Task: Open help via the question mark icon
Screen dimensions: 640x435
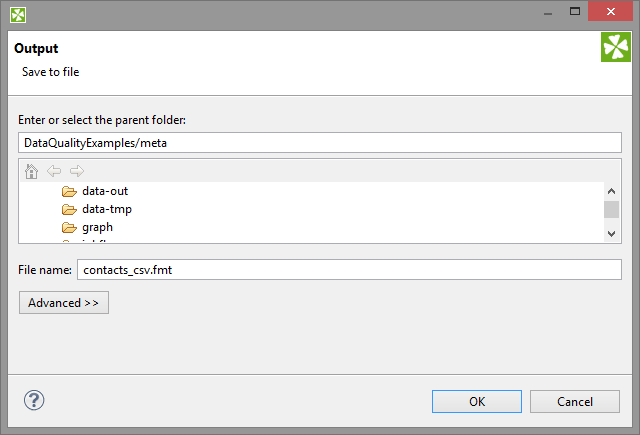Action: [x=34, y=400]
